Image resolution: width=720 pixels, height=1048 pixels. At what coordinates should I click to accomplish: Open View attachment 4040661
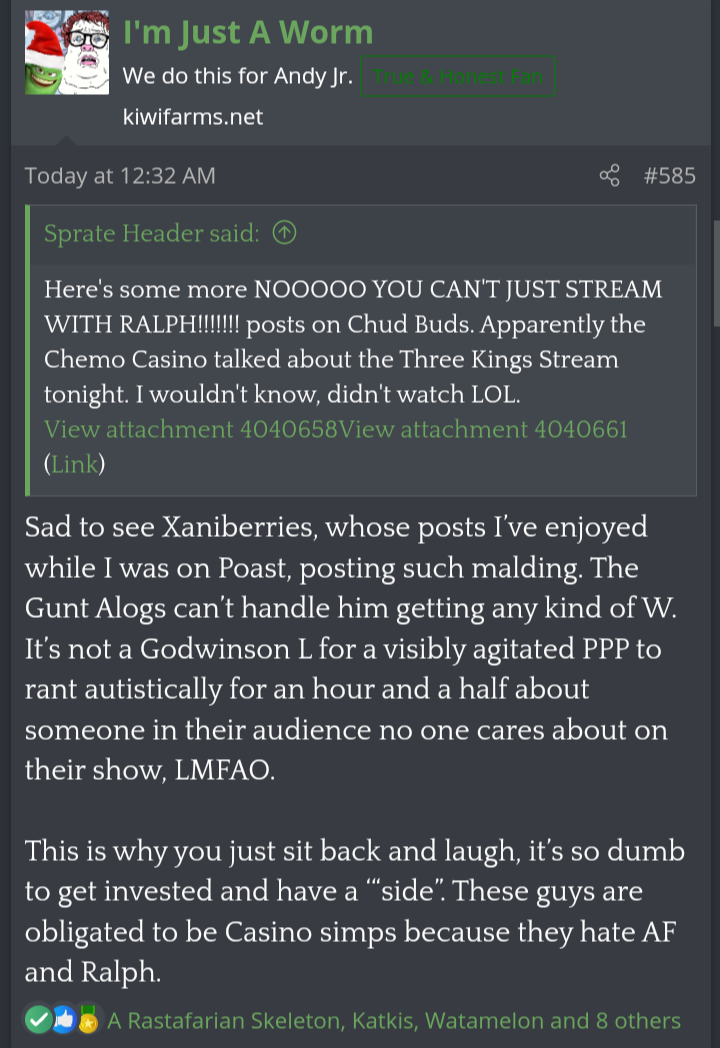click(x=483, y=429)
